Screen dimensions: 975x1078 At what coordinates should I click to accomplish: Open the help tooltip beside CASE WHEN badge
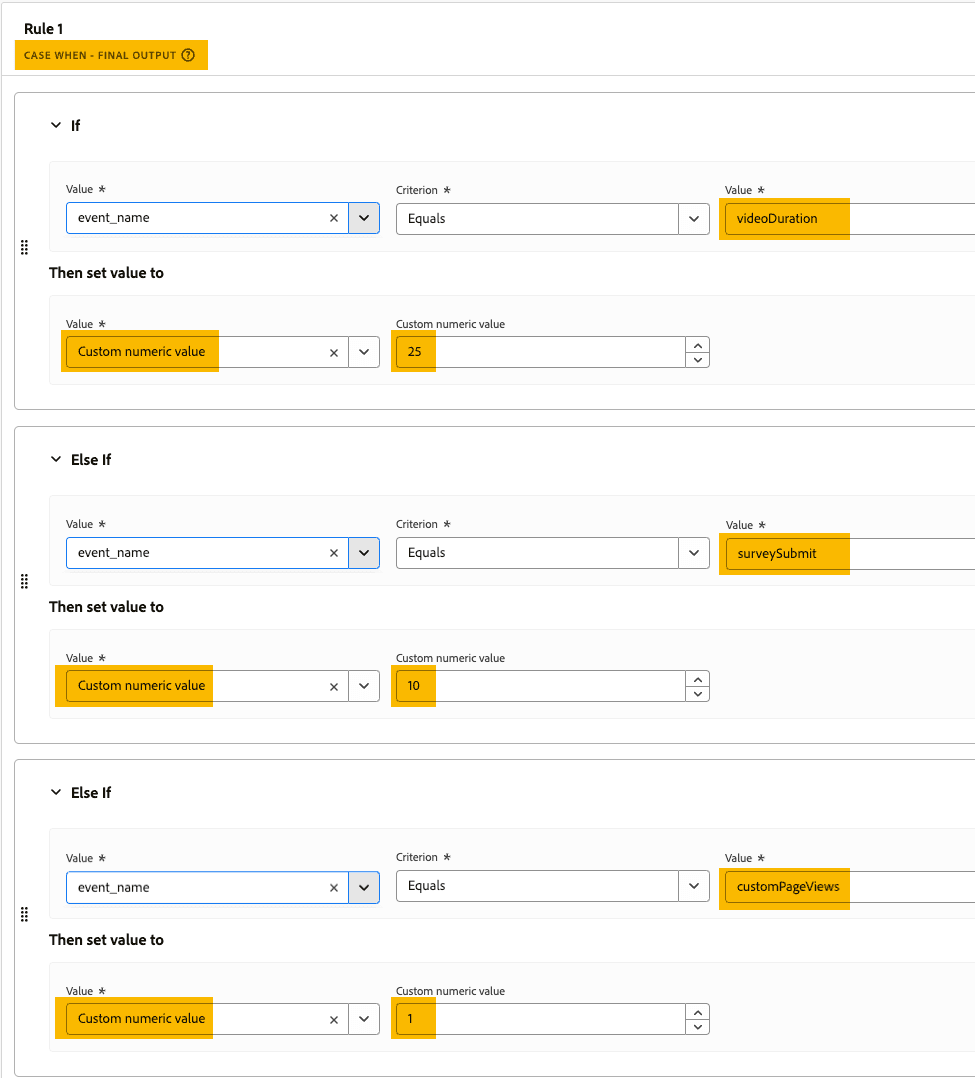(190, 55)
